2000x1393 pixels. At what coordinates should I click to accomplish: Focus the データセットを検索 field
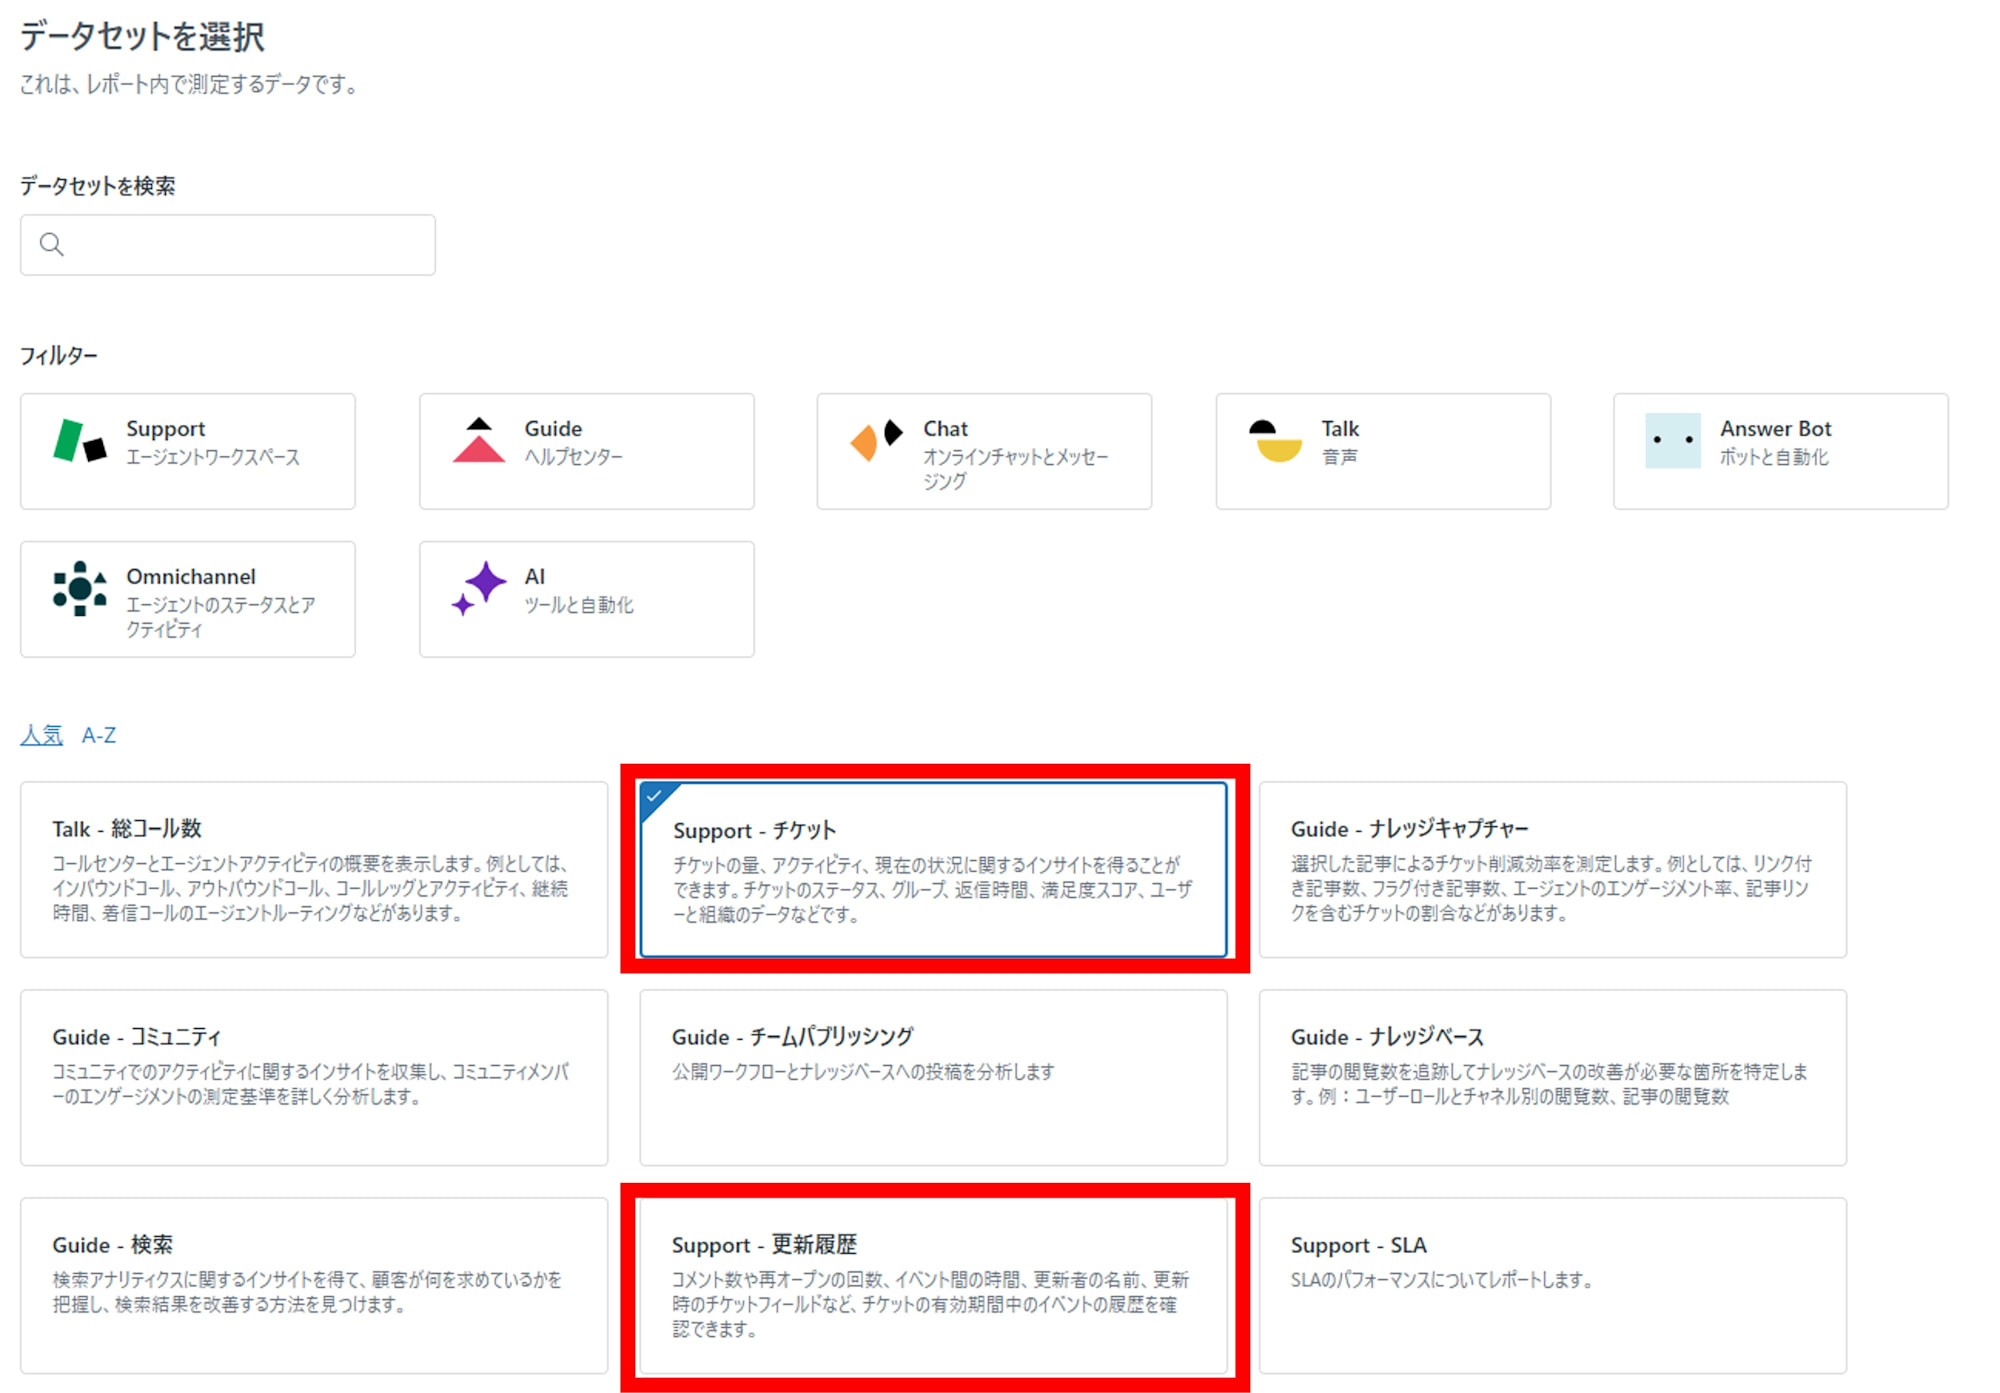click(228, 245)
